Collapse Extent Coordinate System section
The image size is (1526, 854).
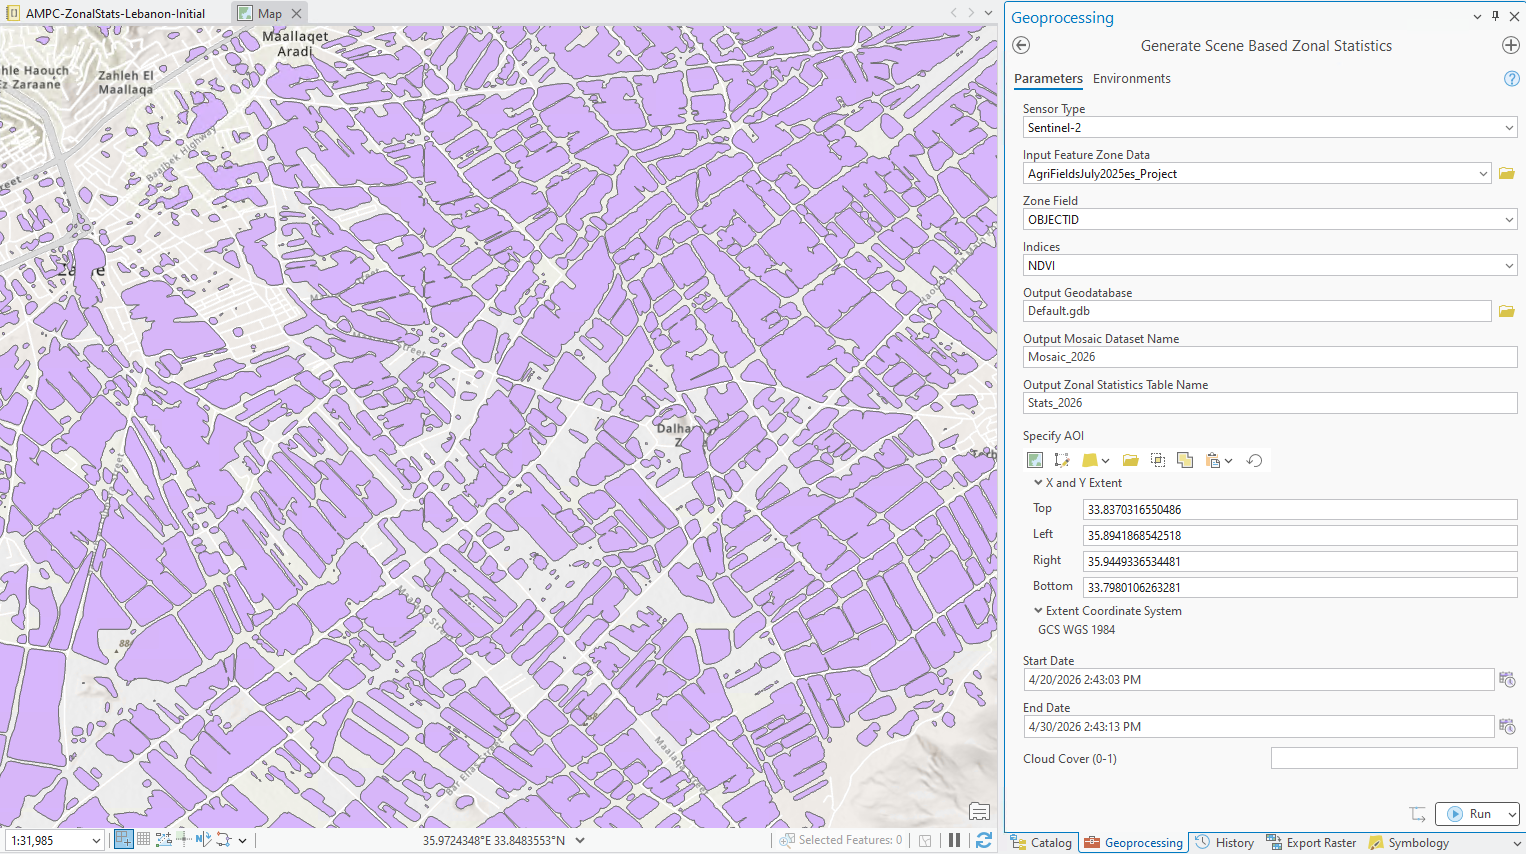click(x=1038, y=610)
